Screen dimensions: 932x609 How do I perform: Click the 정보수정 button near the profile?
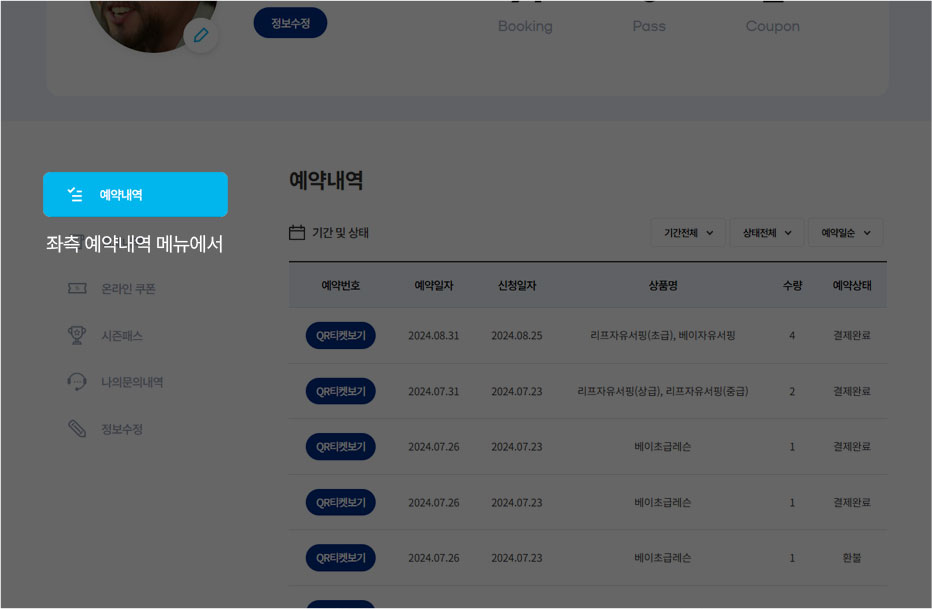coord(289,21)
